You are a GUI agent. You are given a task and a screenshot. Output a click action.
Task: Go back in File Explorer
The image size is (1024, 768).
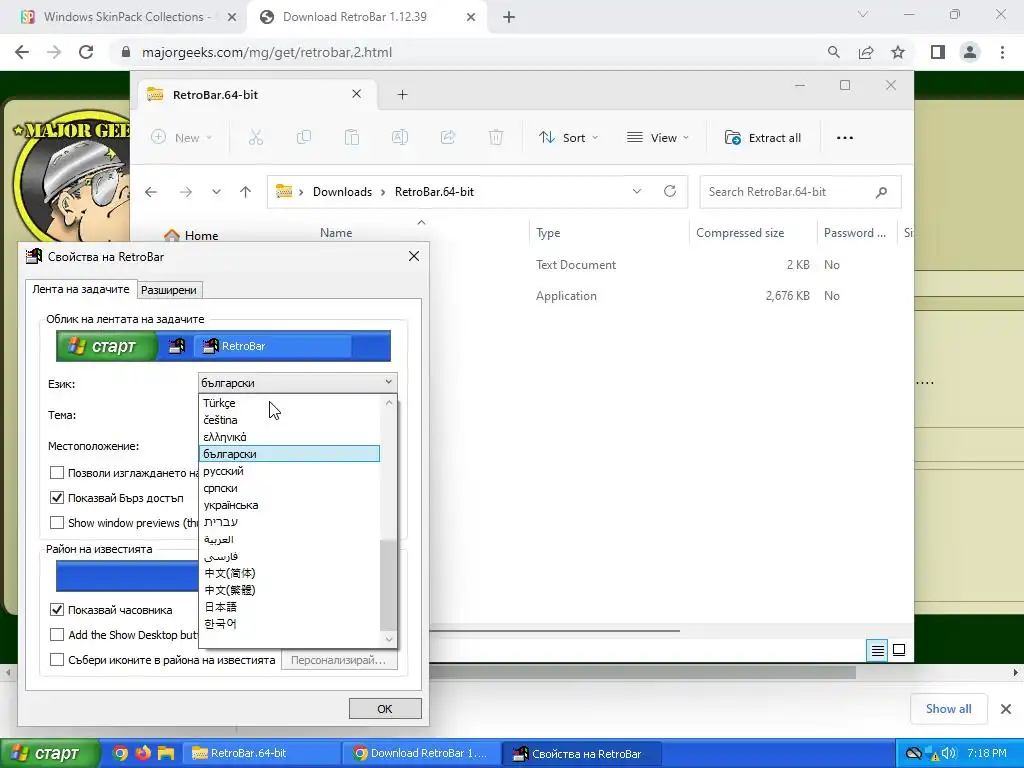pyautogui.click(x=151, y=192)
